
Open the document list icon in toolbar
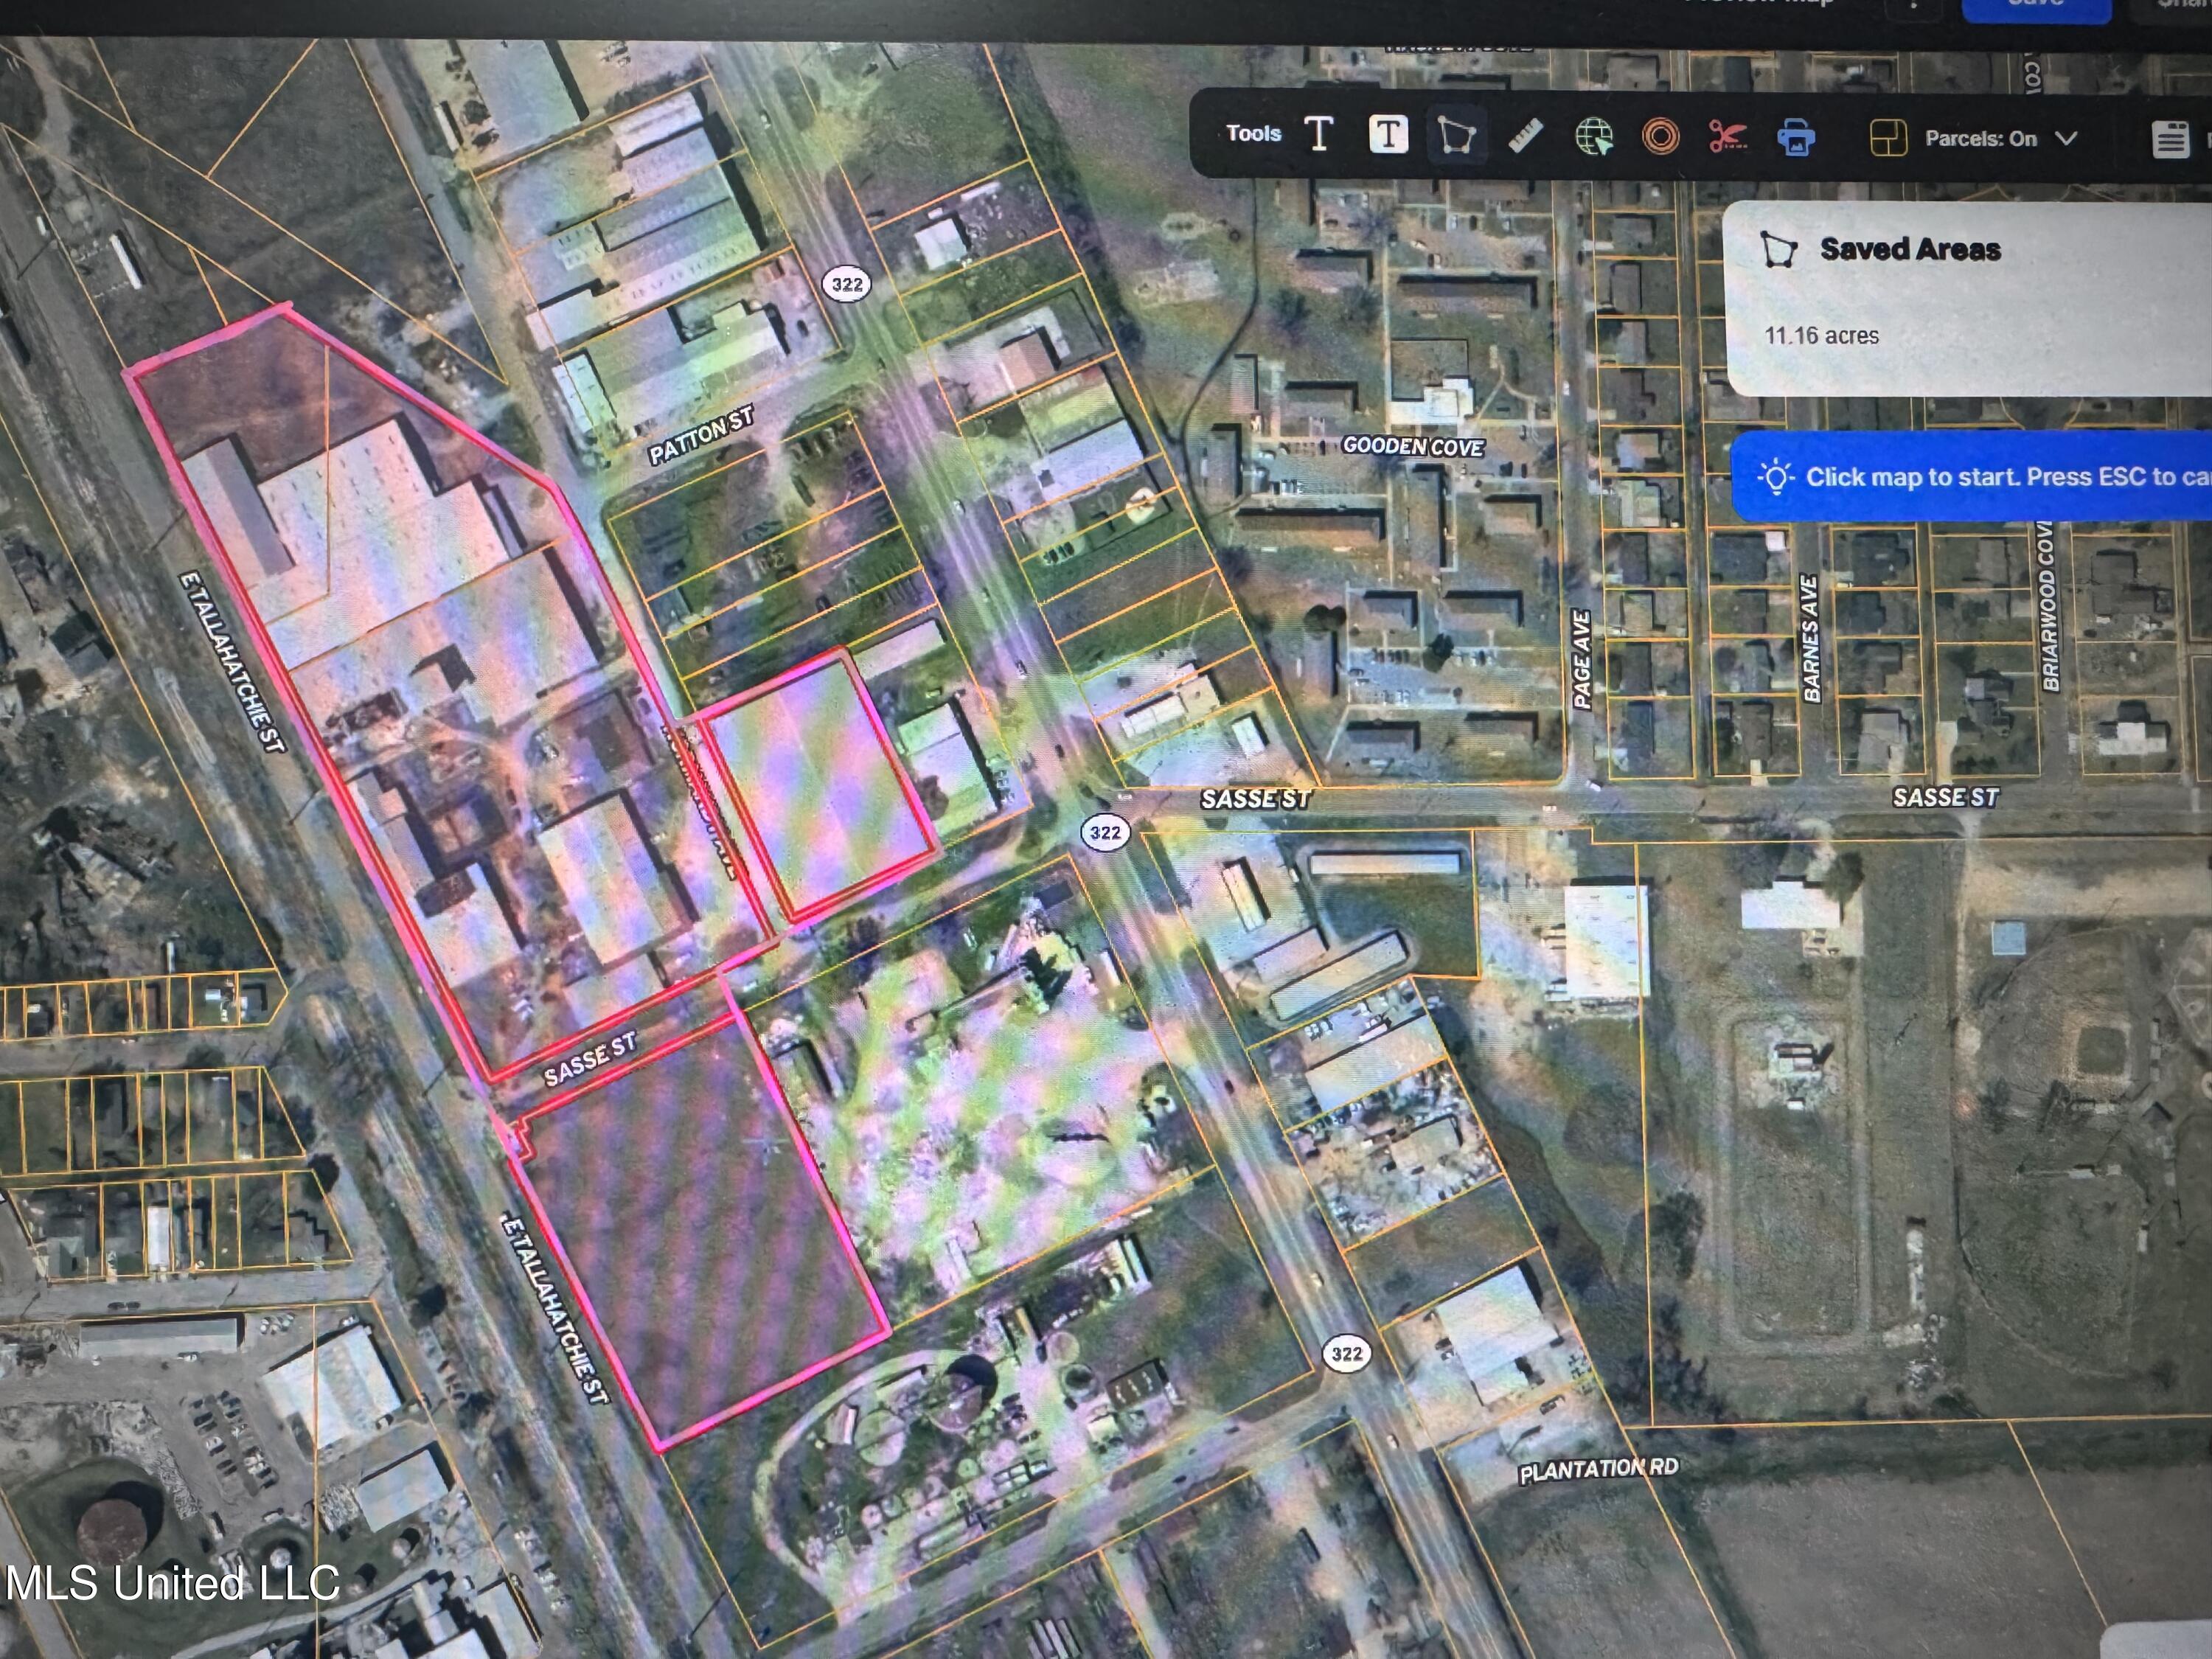tap(2170, 140)
